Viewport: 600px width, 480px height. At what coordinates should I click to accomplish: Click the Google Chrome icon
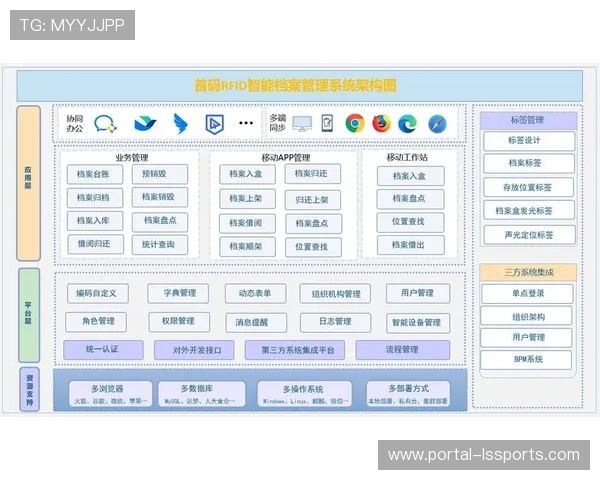point(355,123)
